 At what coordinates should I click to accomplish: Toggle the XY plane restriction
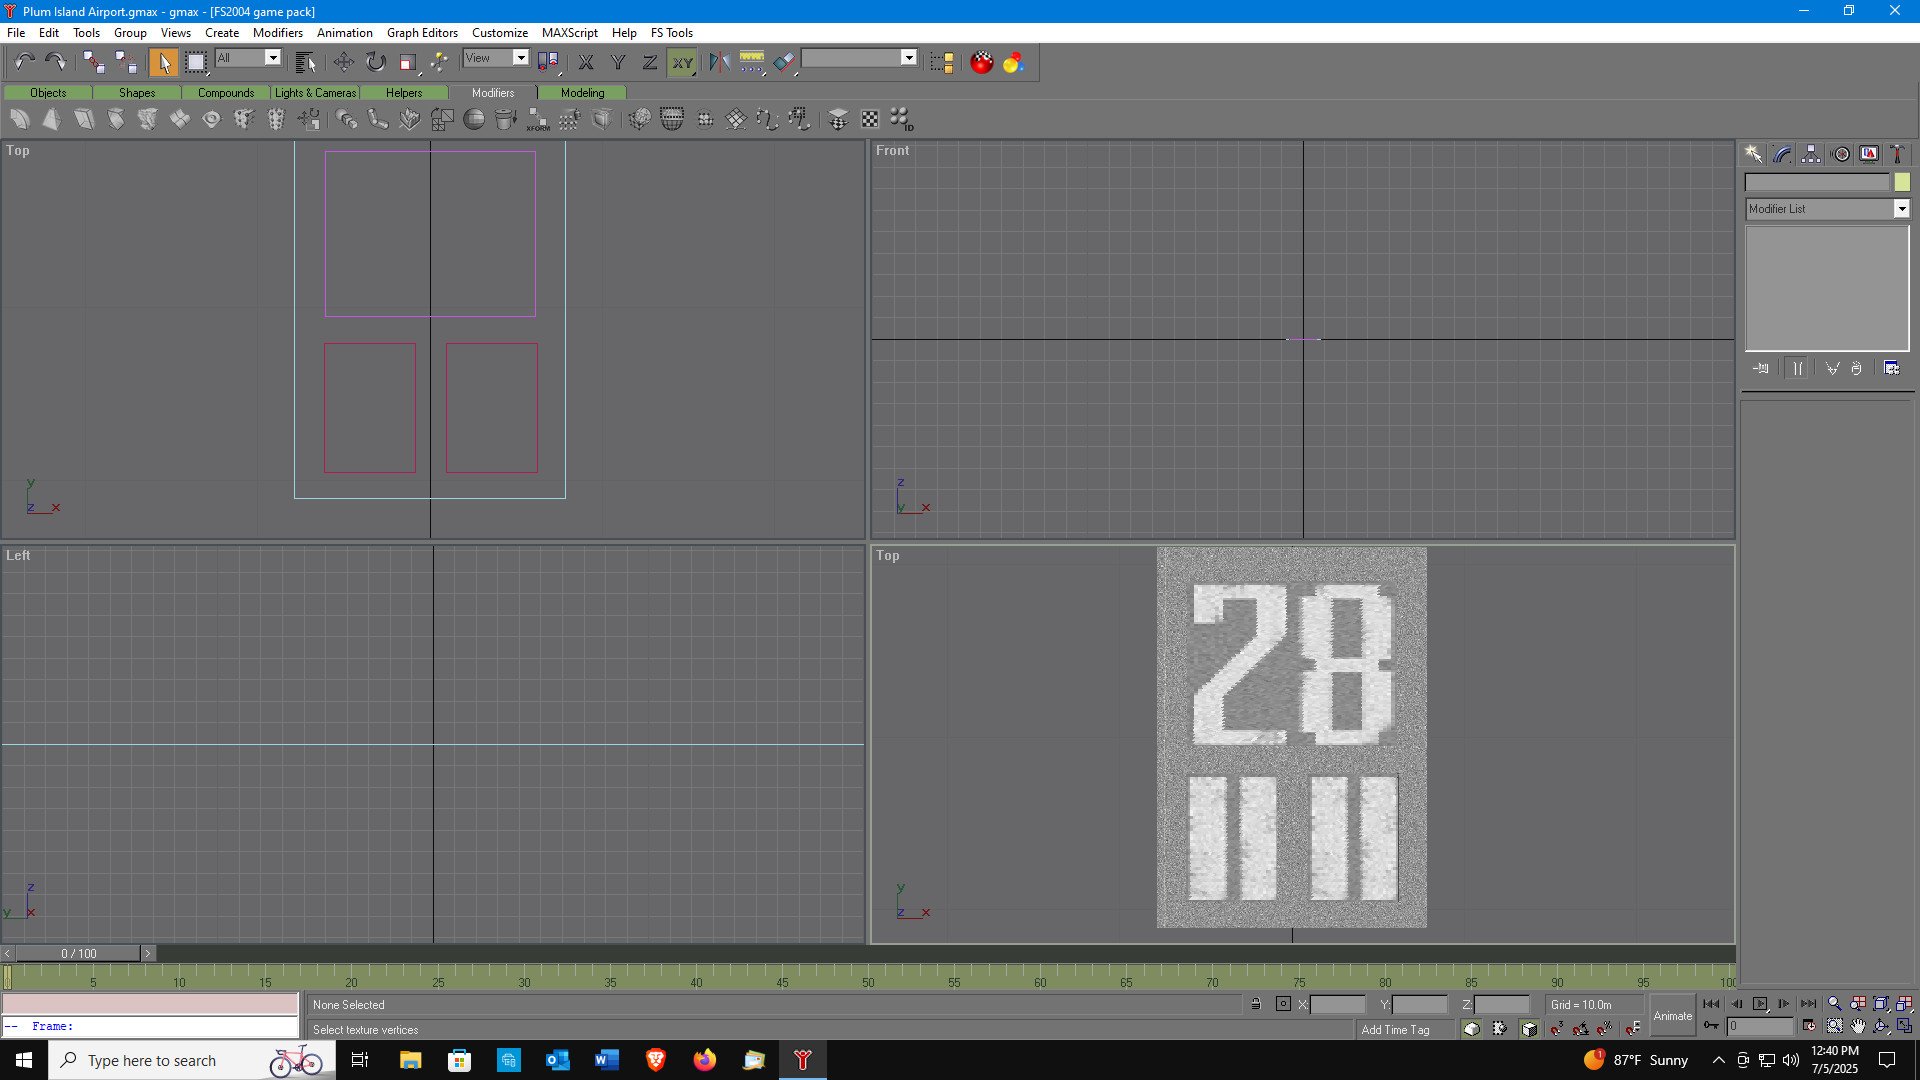pos(682,62)
